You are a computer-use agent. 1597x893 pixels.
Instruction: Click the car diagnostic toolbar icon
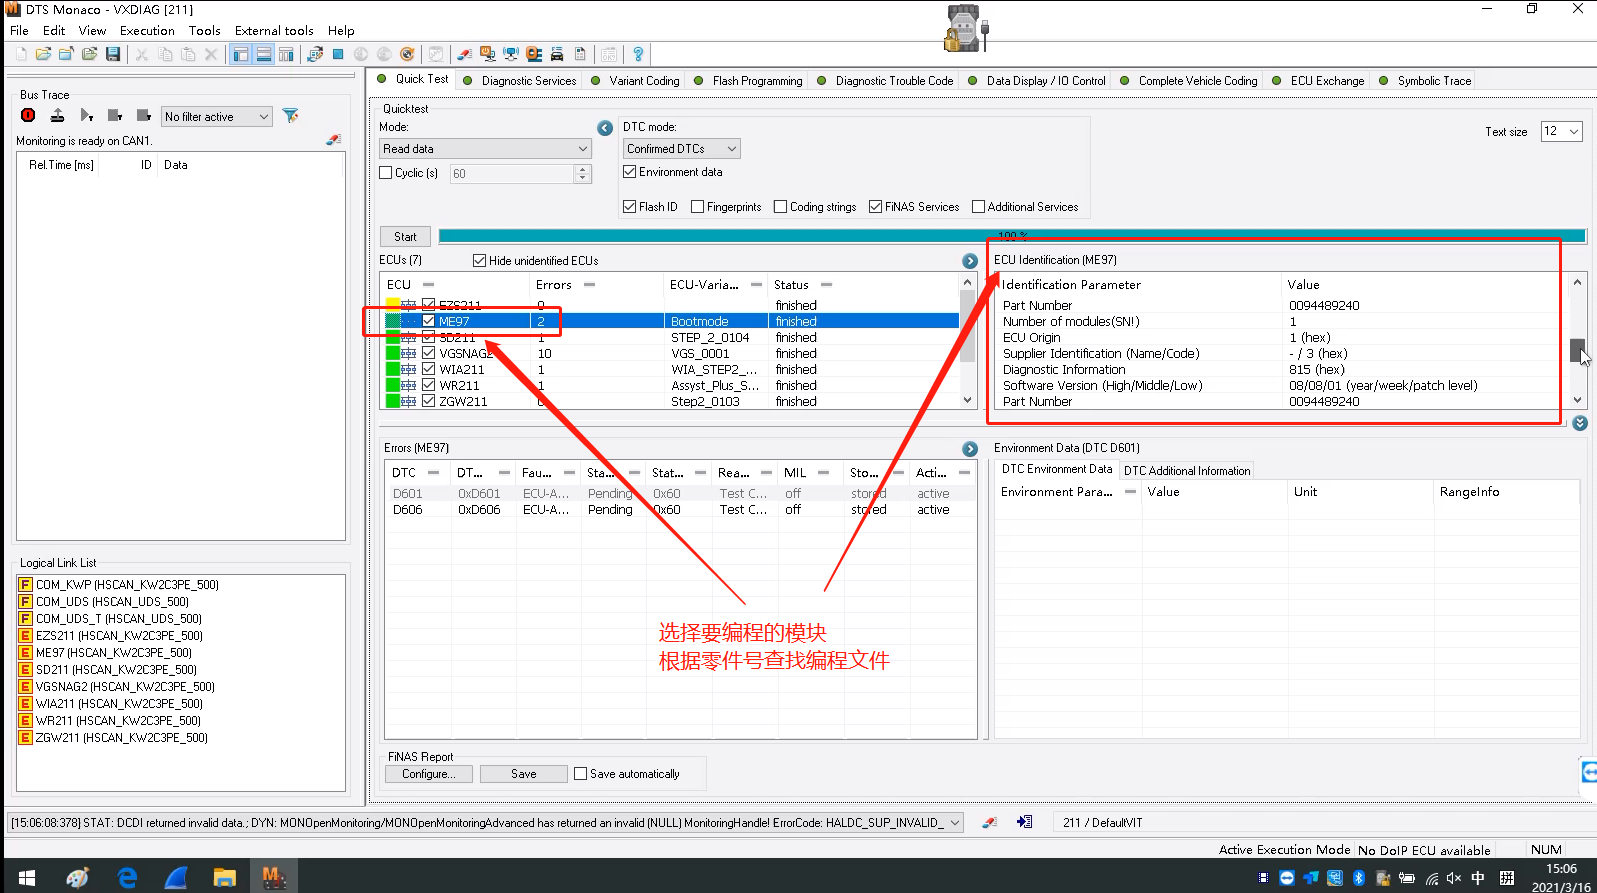point(556,54)
